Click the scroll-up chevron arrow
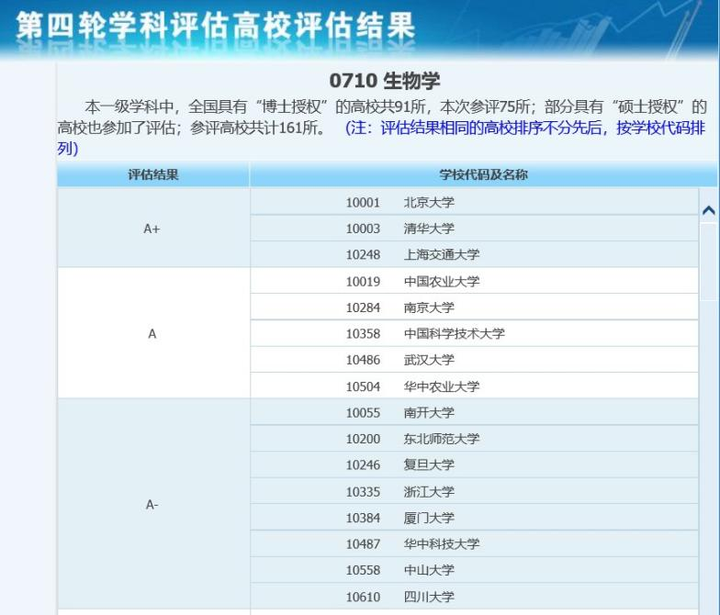720x615 pixels. coord(709,210)
